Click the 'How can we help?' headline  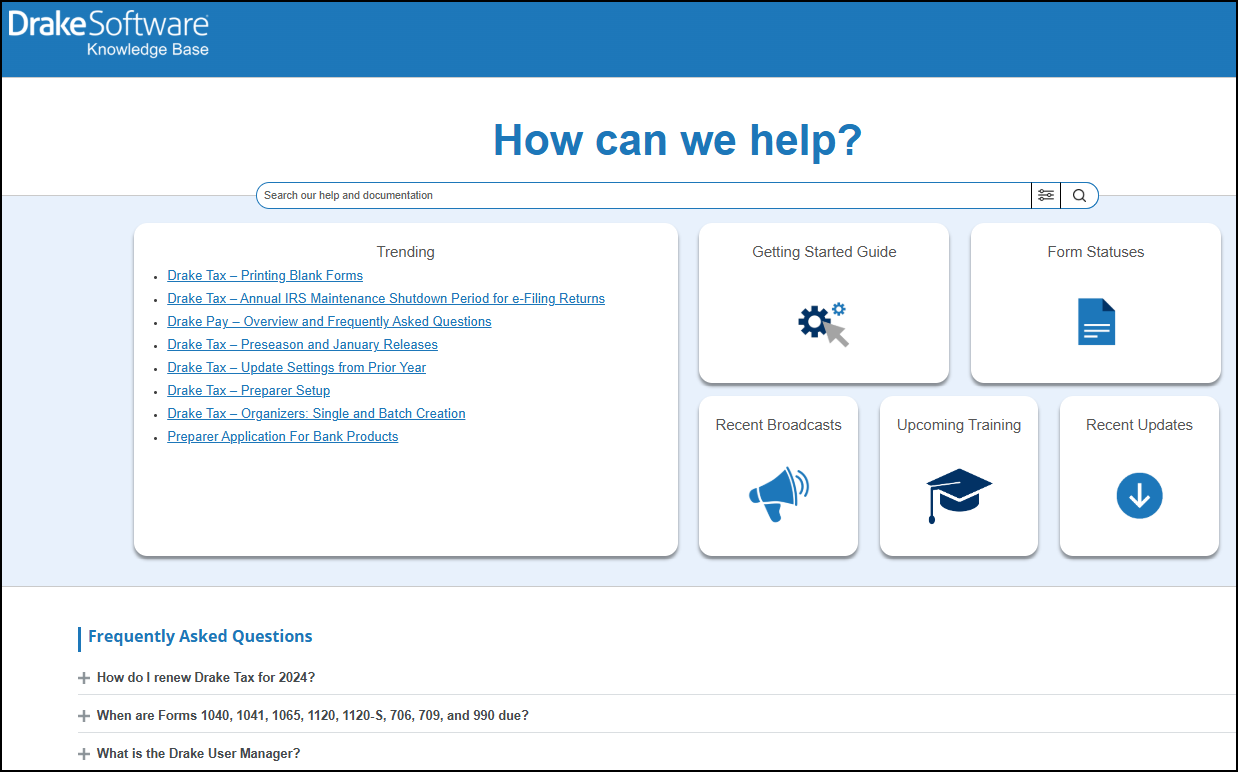click(x=677, y=139)
